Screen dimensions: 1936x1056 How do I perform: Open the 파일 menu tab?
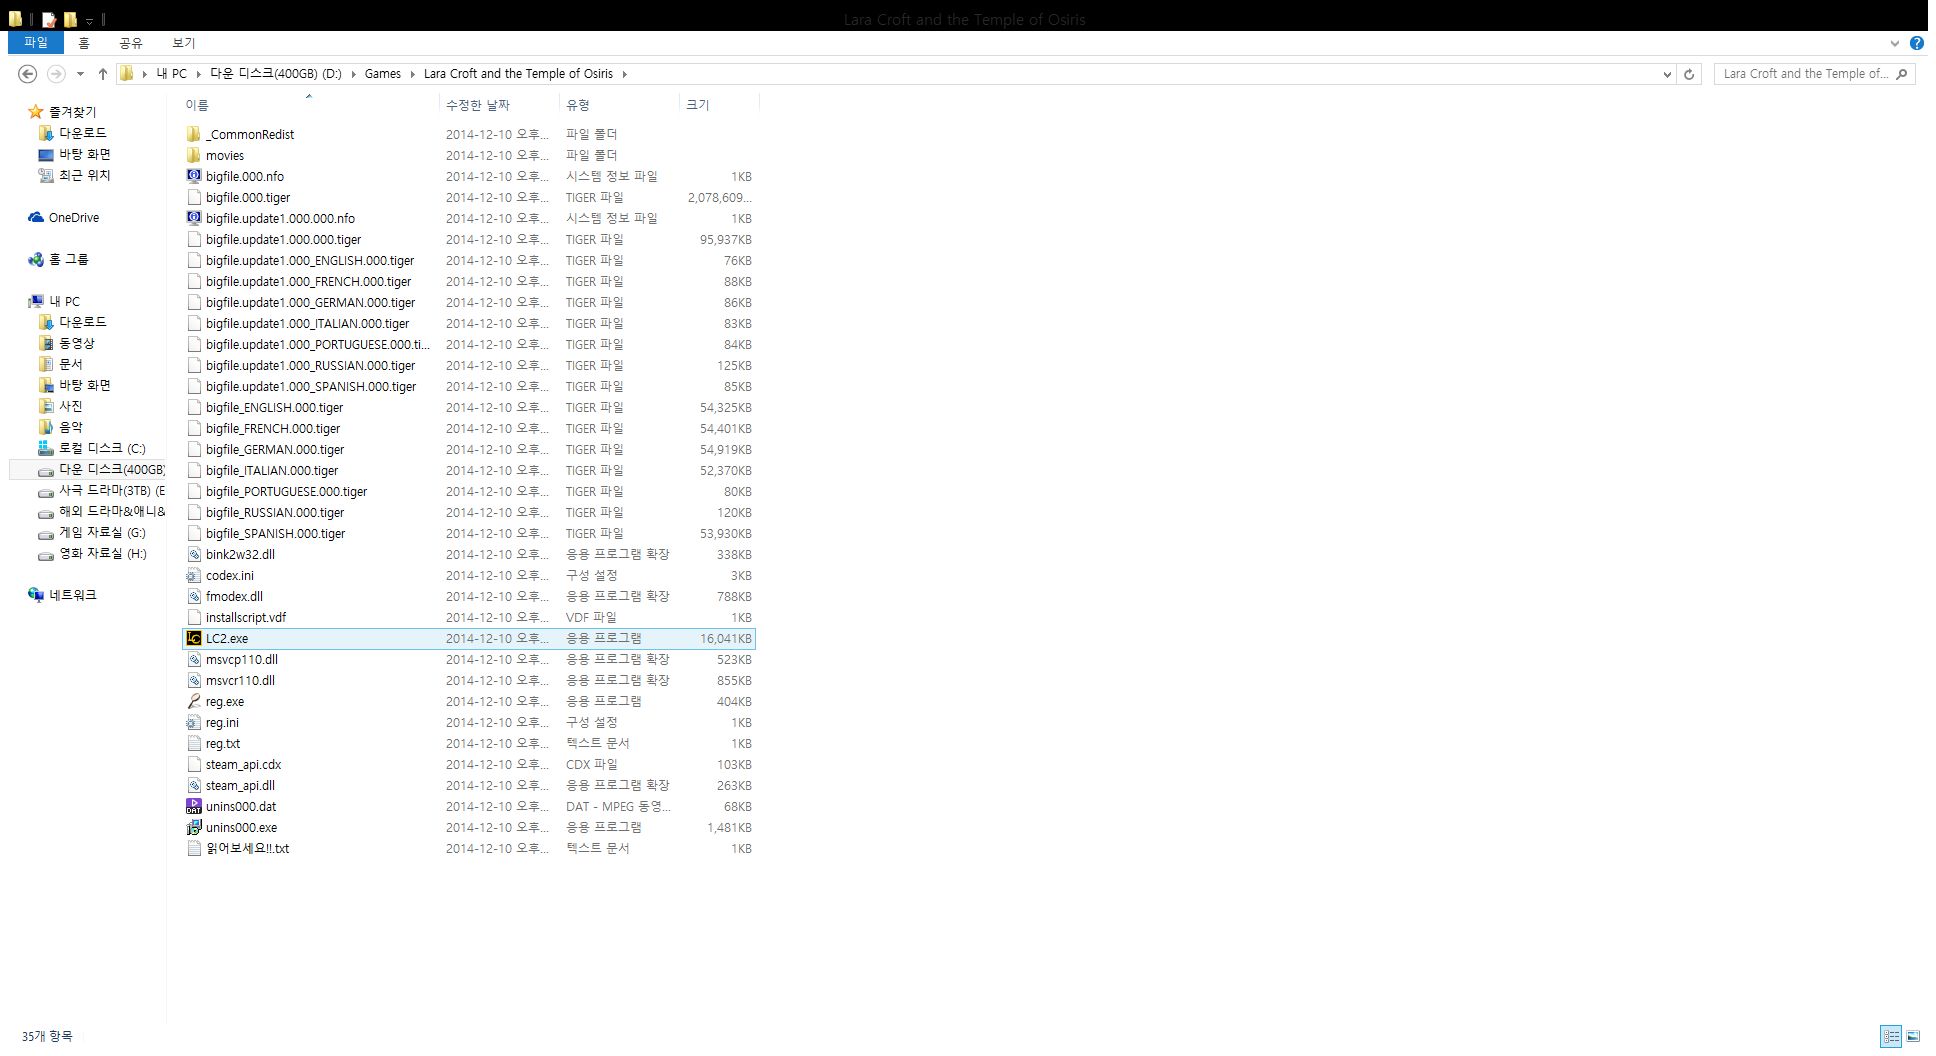(x=36, y=43)
